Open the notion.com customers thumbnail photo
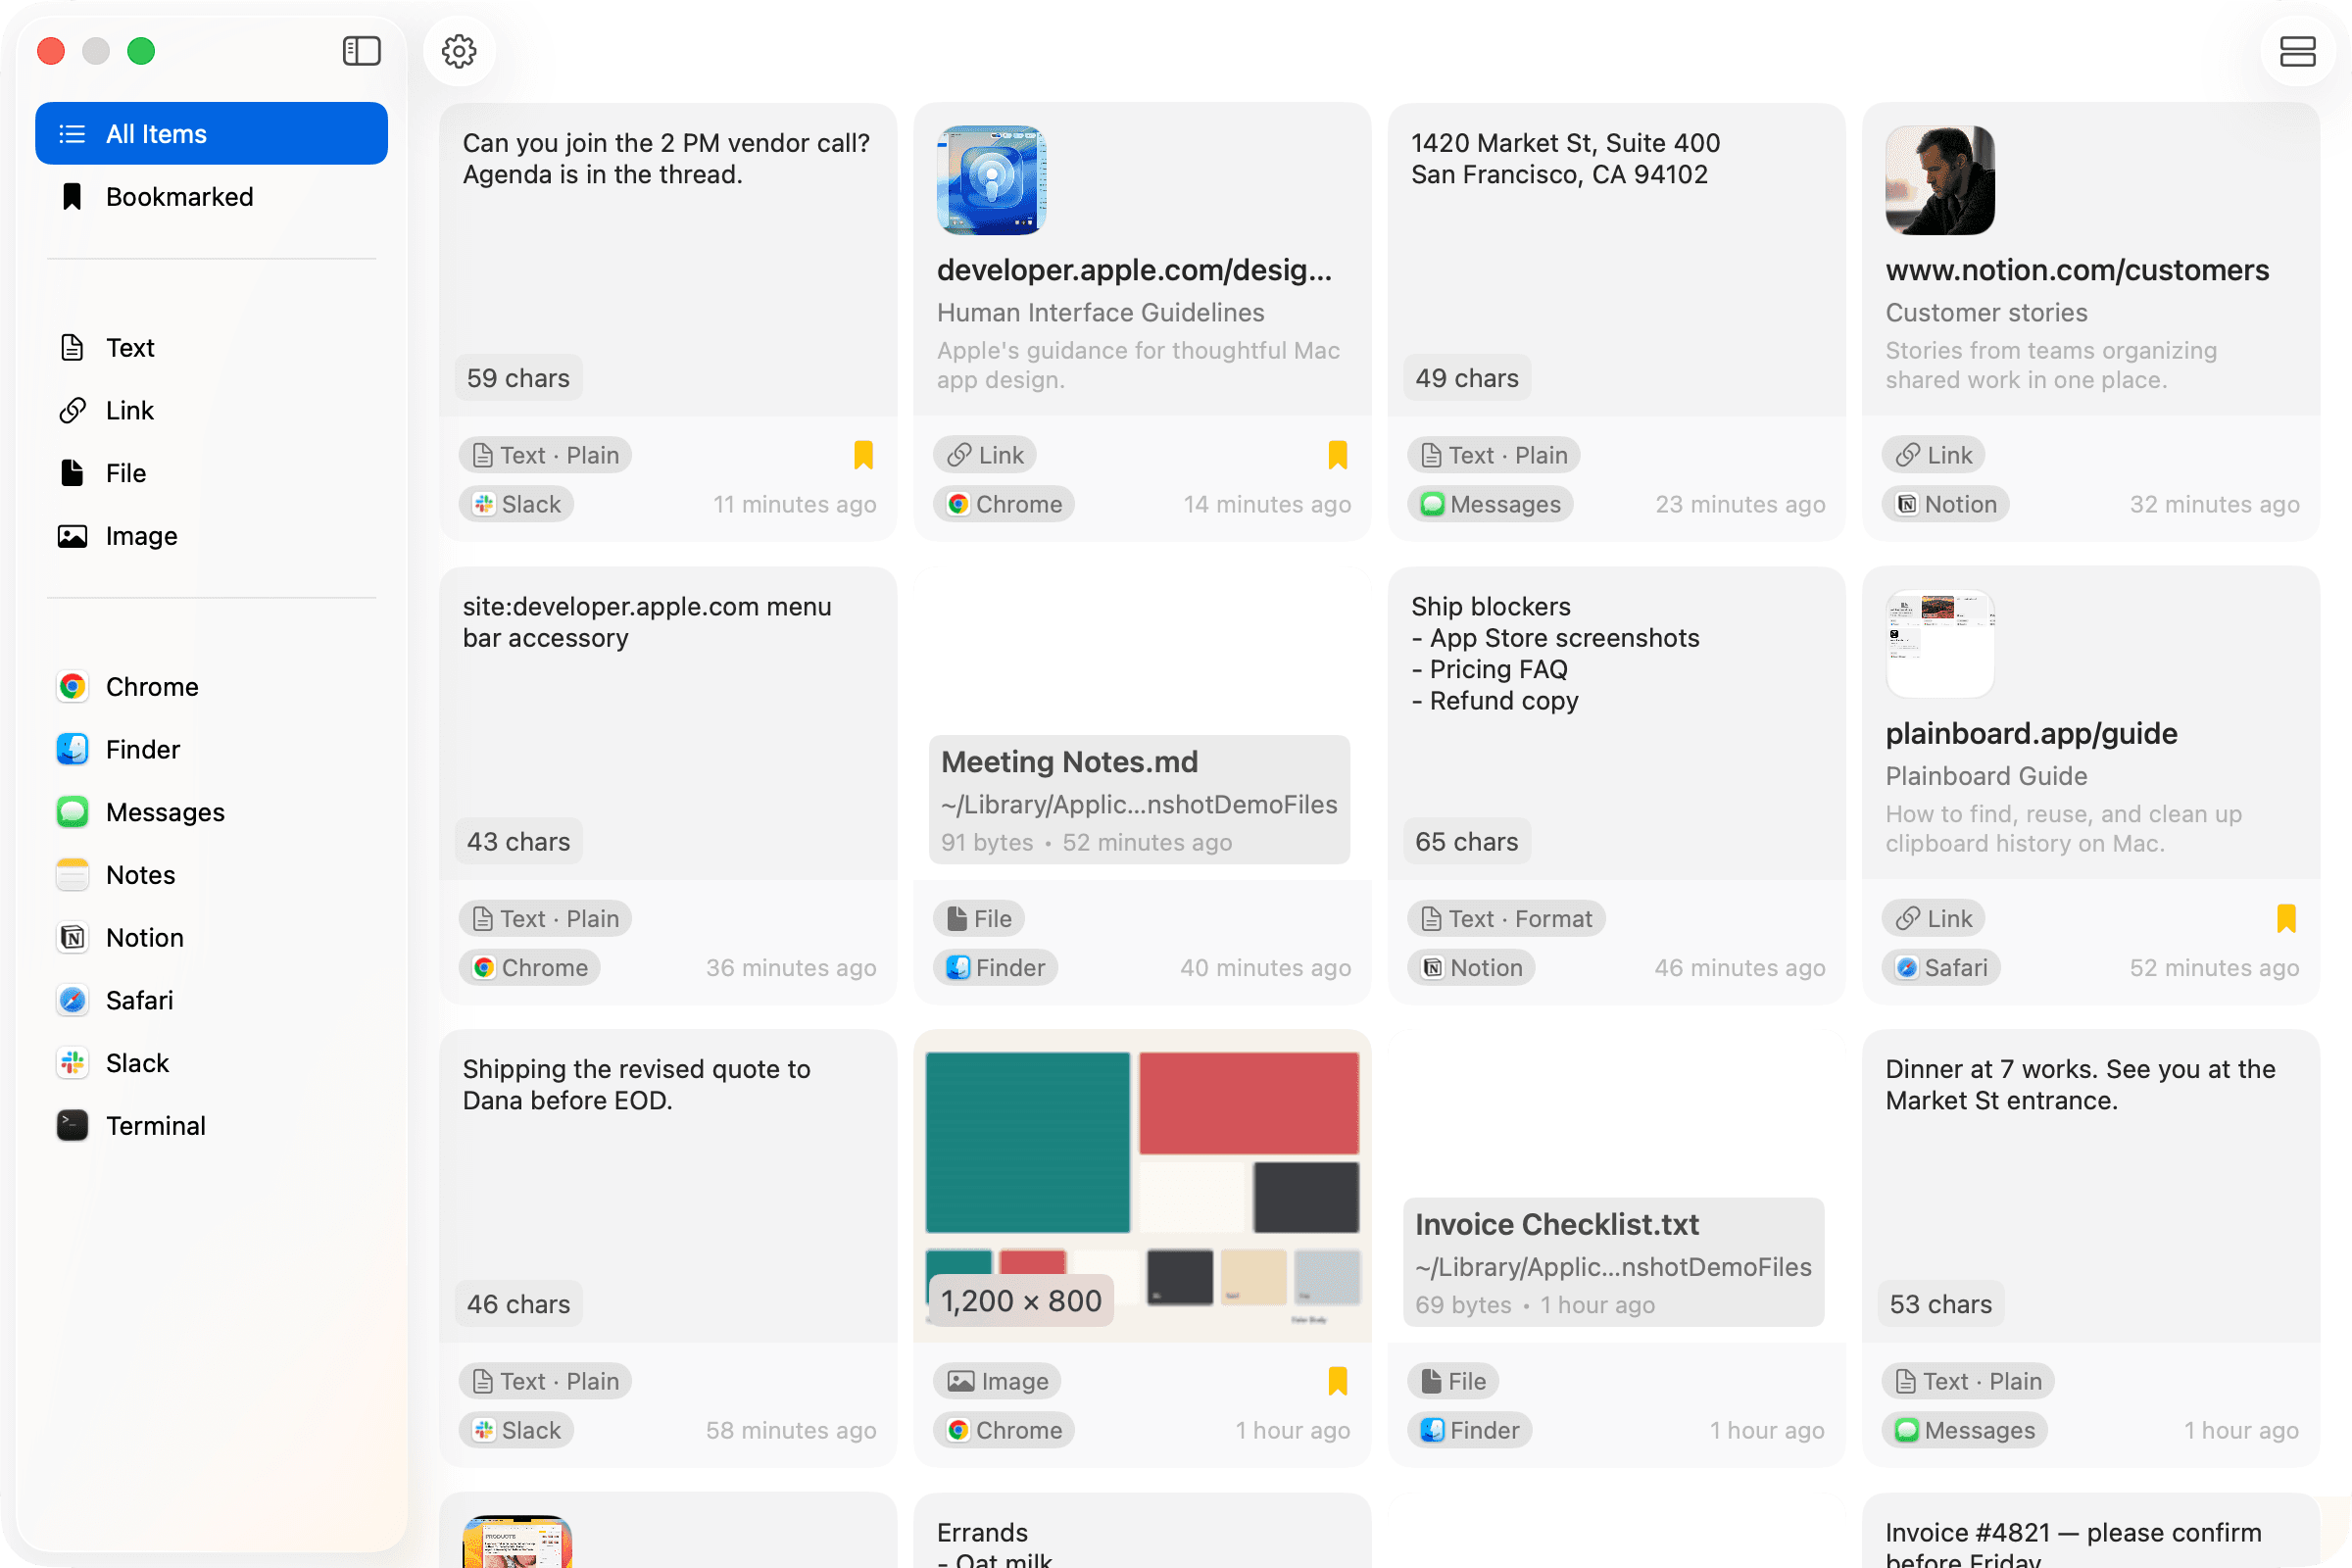The width and height of the screenshot is (2352, 1568). click(x=1940, y=180)
